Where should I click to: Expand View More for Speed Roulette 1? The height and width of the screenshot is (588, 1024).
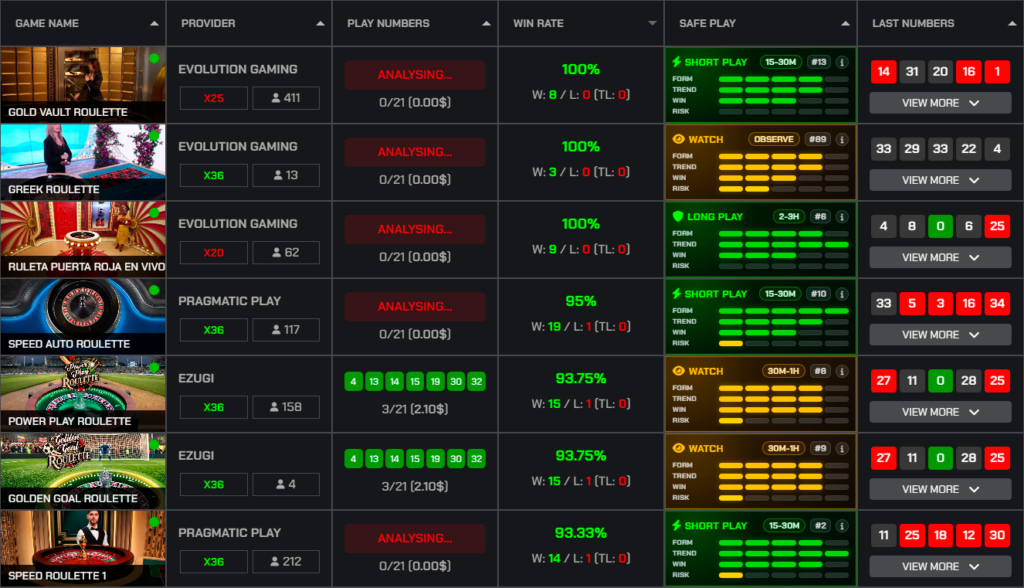pos(940,566)
